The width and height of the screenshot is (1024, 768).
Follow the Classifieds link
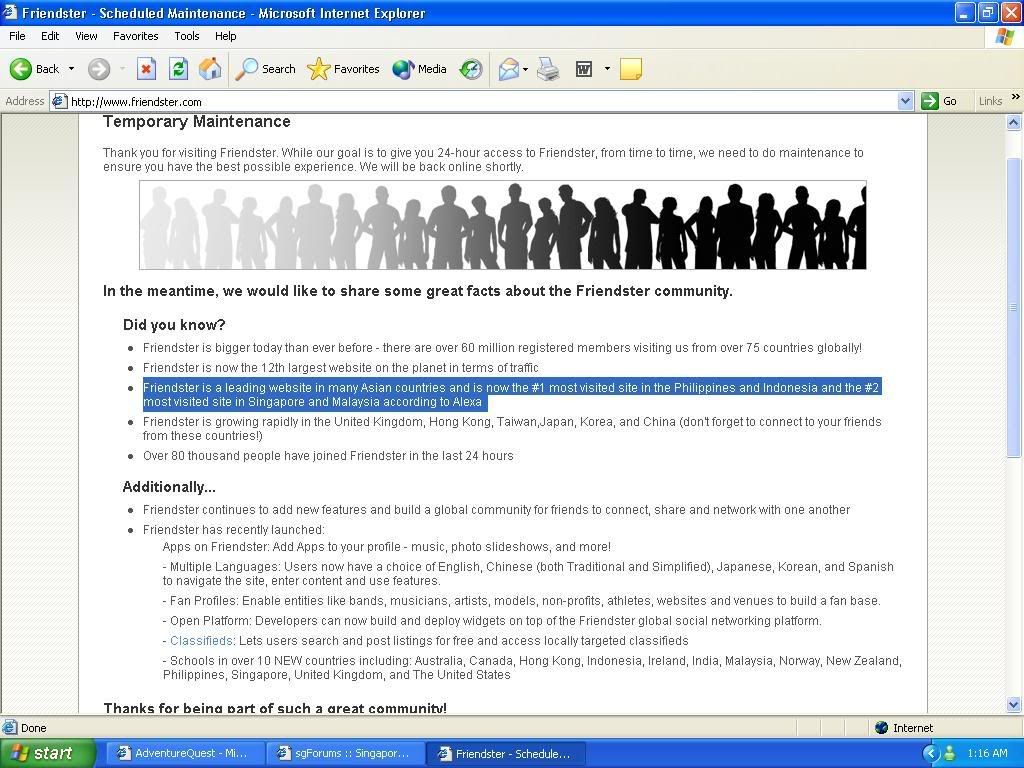click(201, 641)
